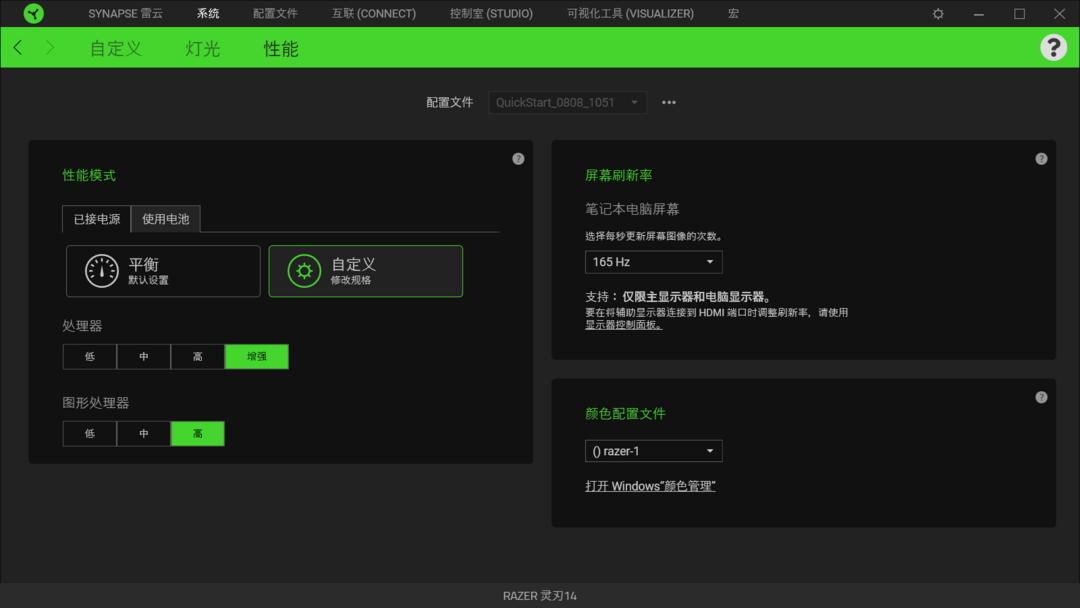
Task: Click the Razer logo icon
Action: pyautogui.click(x=31, y=13)
